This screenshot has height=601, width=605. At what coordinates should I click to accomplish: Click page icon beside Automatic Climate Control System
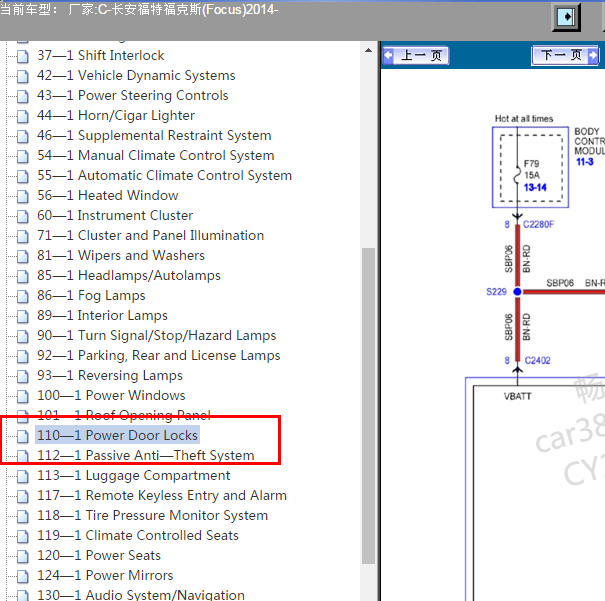coord(23,176)
